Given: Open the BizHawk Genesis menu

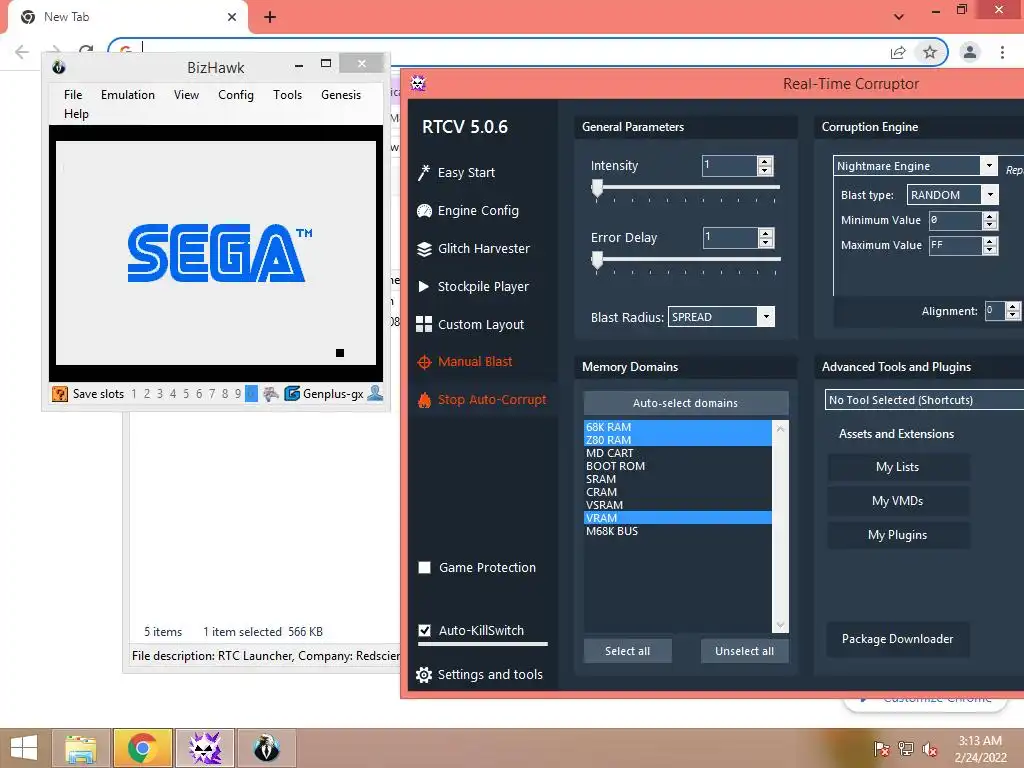Looking at the screenshot, I should coord(341,95).
